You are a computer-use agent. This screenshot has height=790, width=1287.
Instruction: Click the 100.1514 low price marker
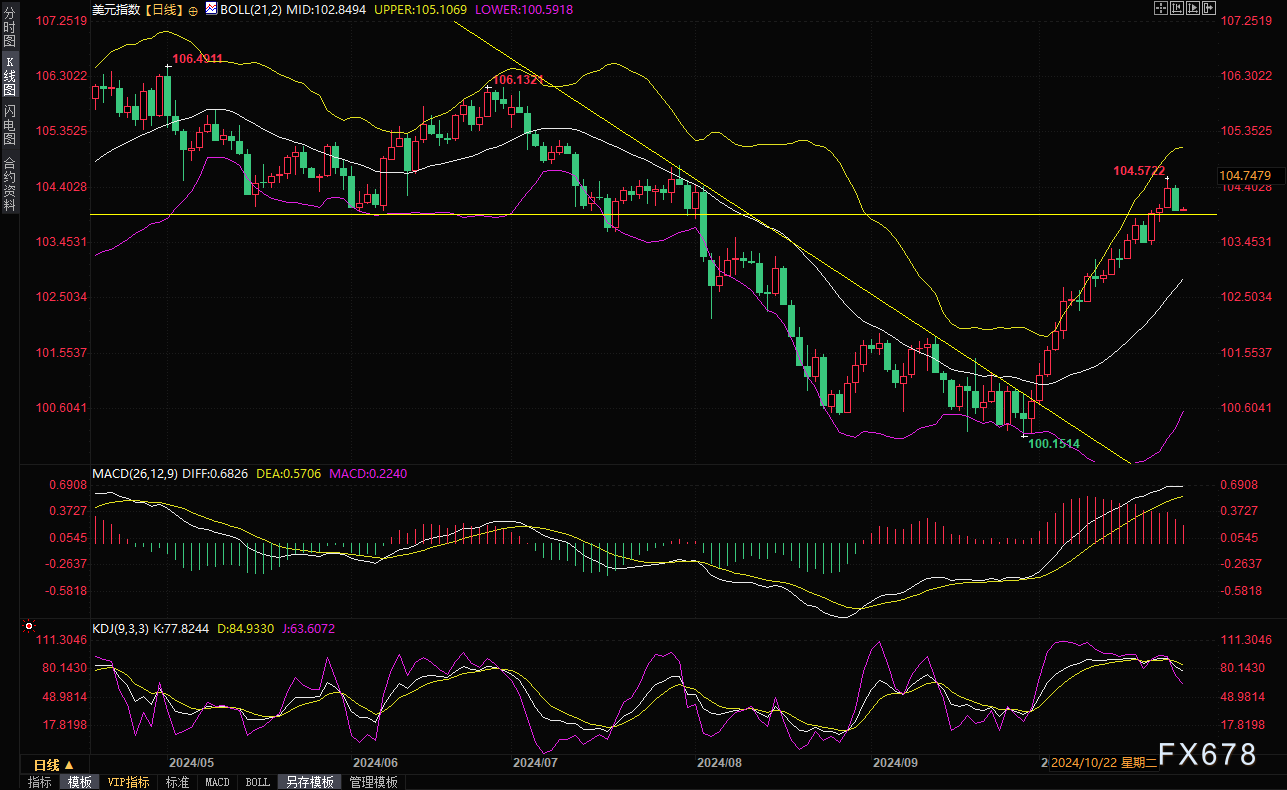[1053, 443]
